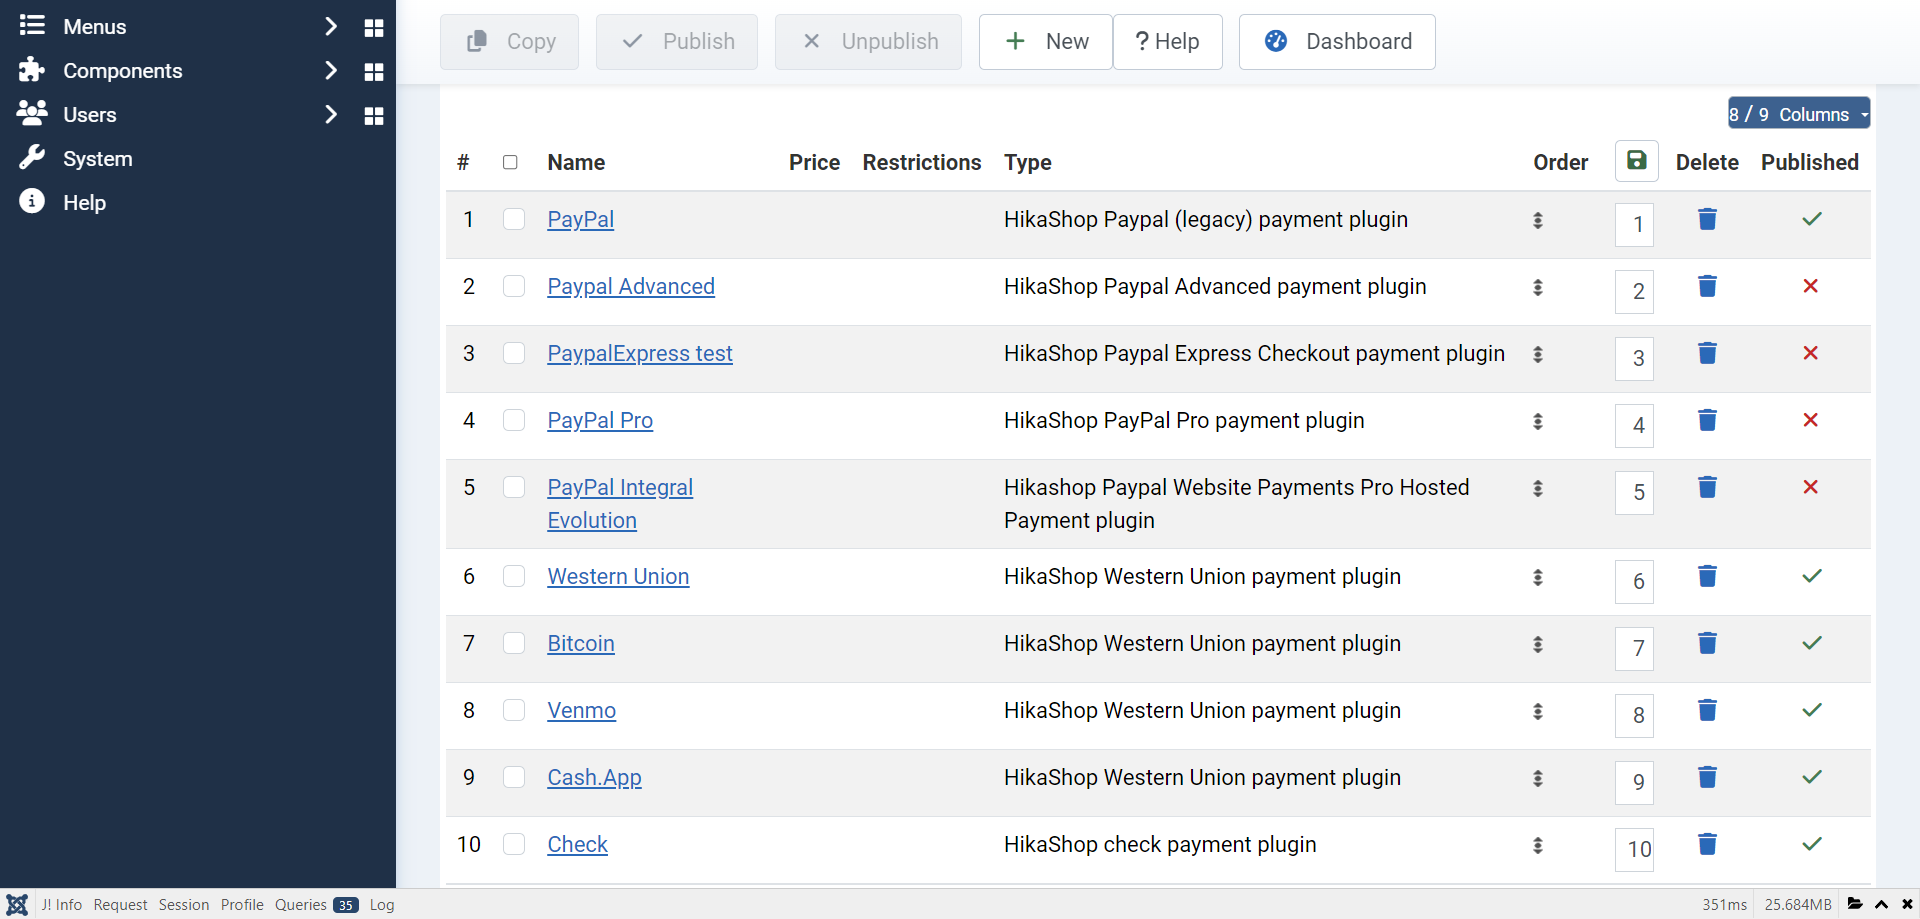Image resolution: width=1920 pixels, height=919 pixels.
Task: Publish Paypal Advanced via its red X
Action: [1810, 286]
